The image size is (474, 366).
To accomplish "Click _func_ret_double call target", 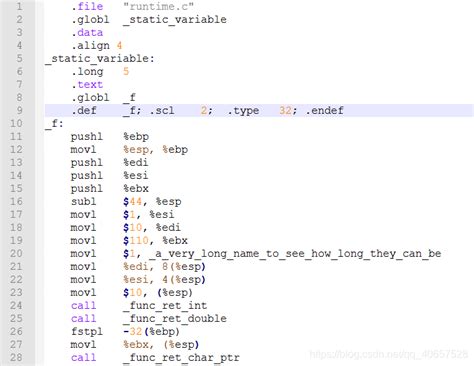I will (175, 318).
